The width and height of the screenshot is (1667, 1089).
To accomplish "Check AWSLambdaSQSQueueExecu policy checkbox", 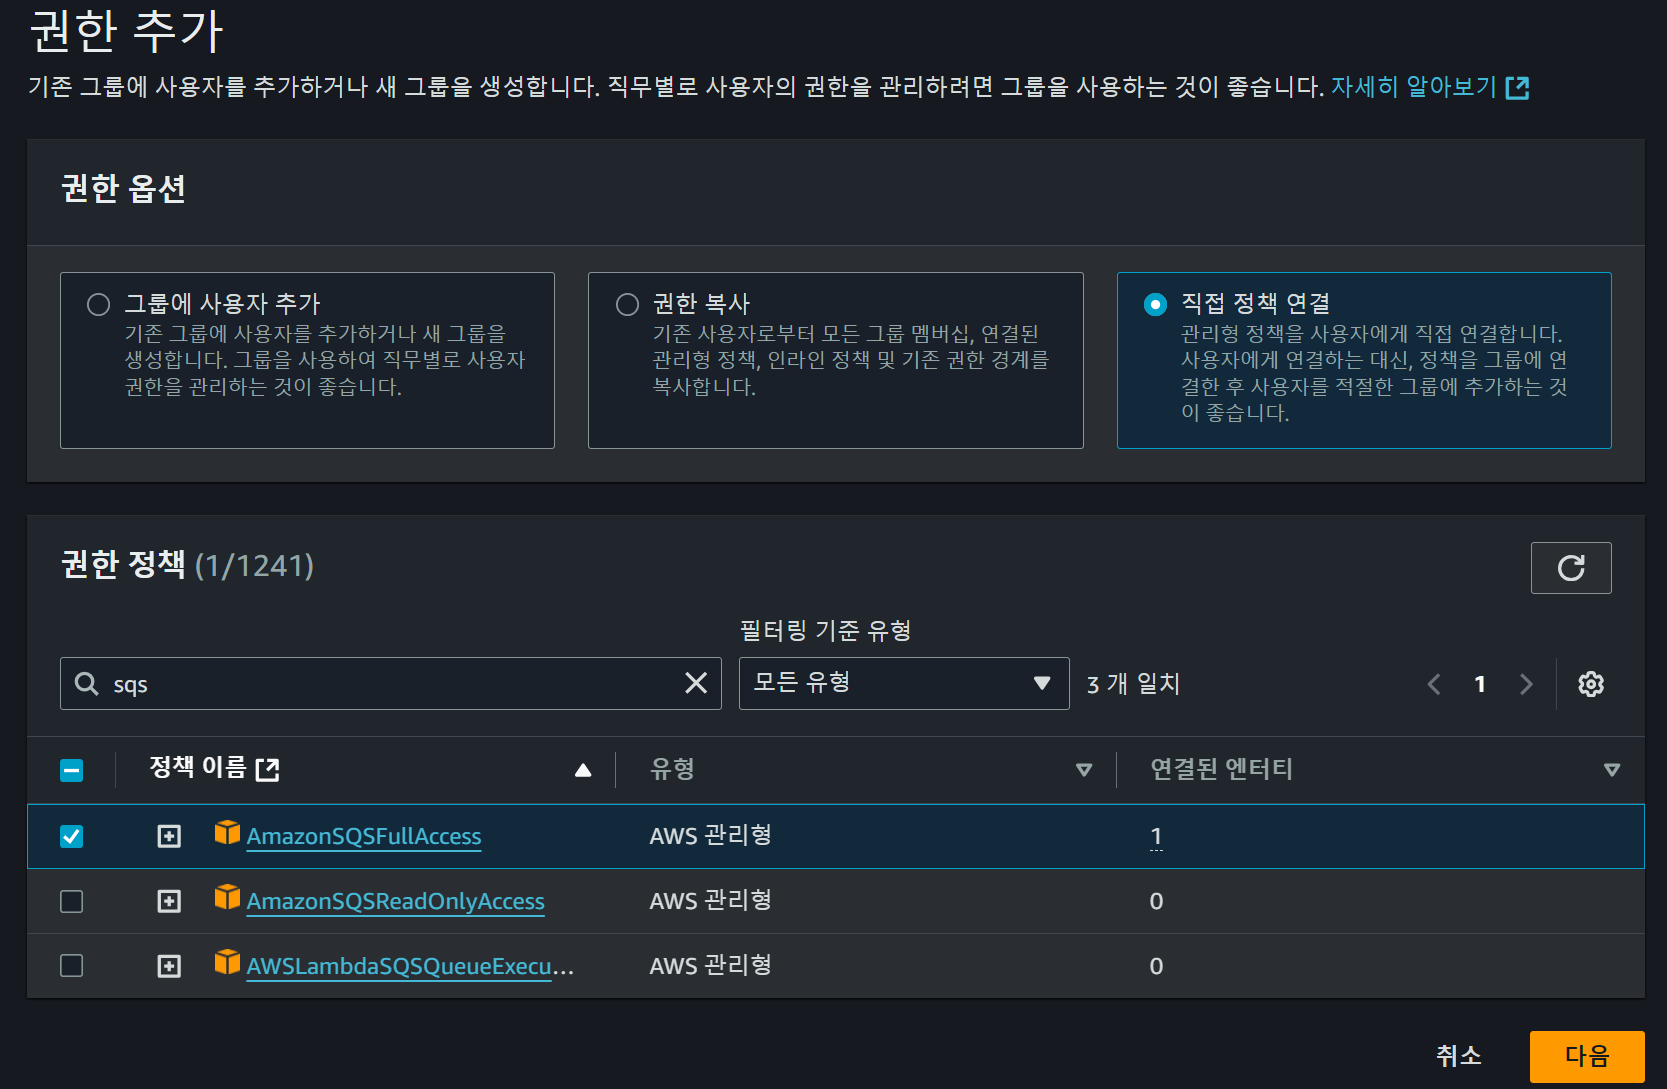I will (x=71, y=965).
